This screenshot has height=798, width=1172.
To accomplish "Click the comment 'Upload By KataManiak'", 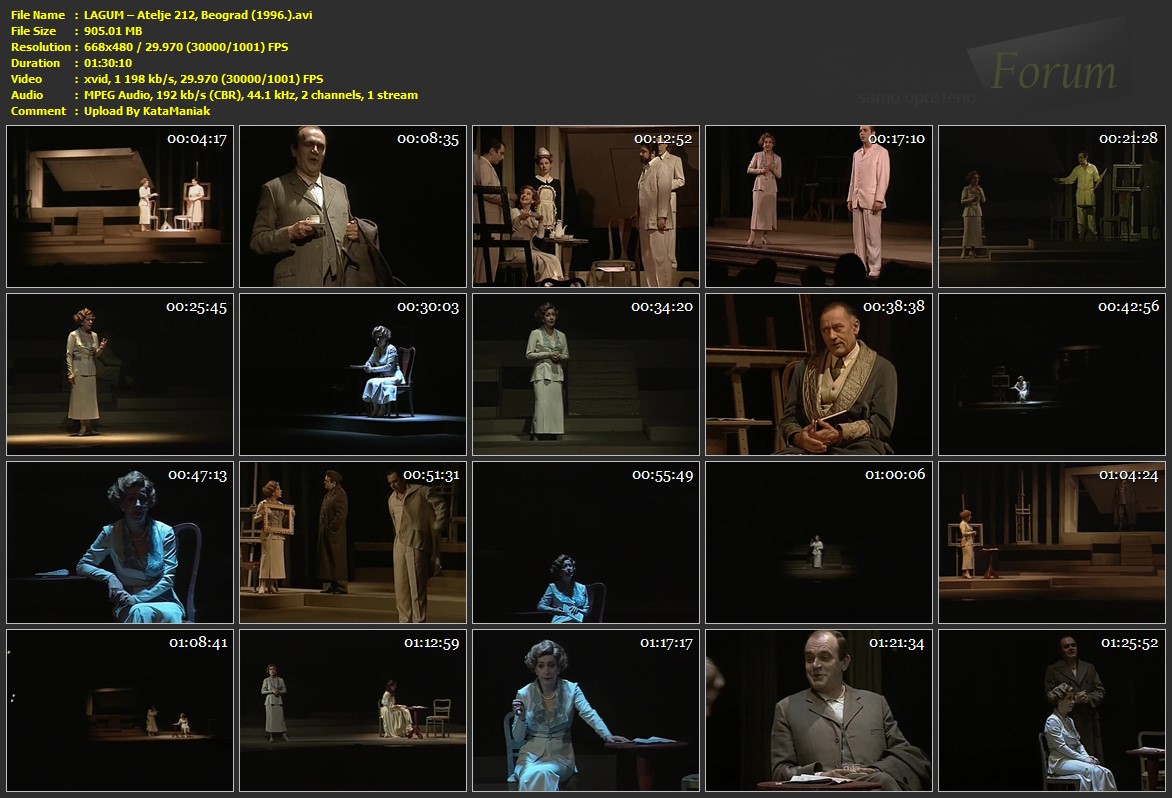I will pyautogui.click(x=146, y=111).
